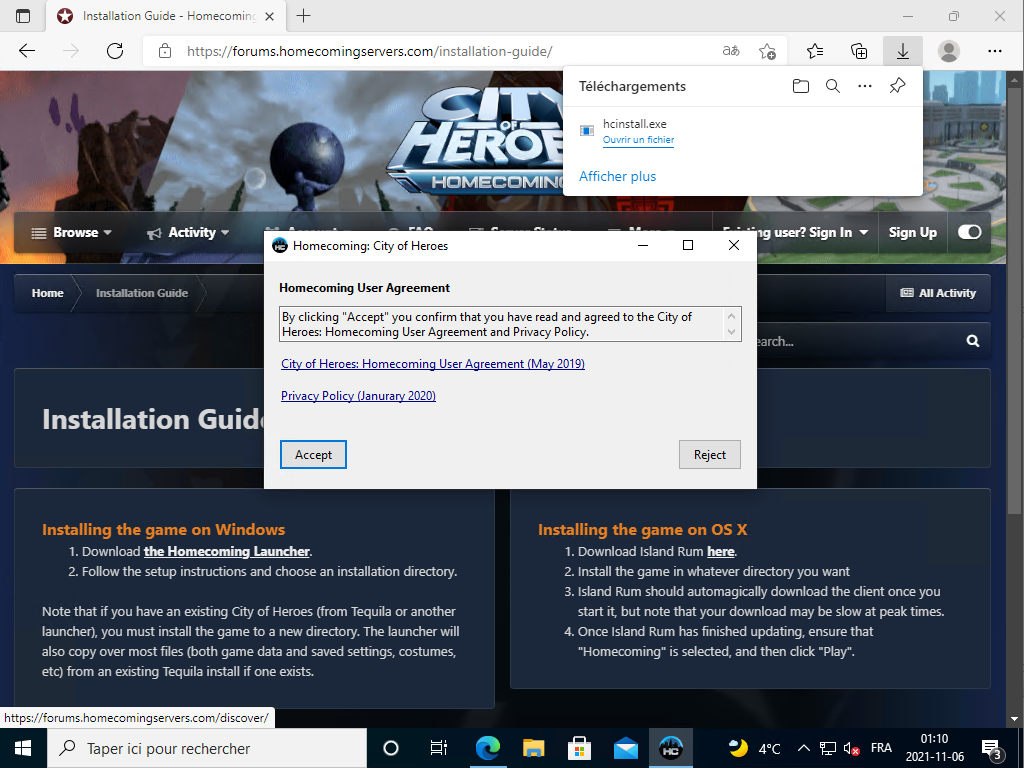This screenshot has height=768, width=1024.
Task: Open the Edge profile avatar
Action: pos(948,51)
